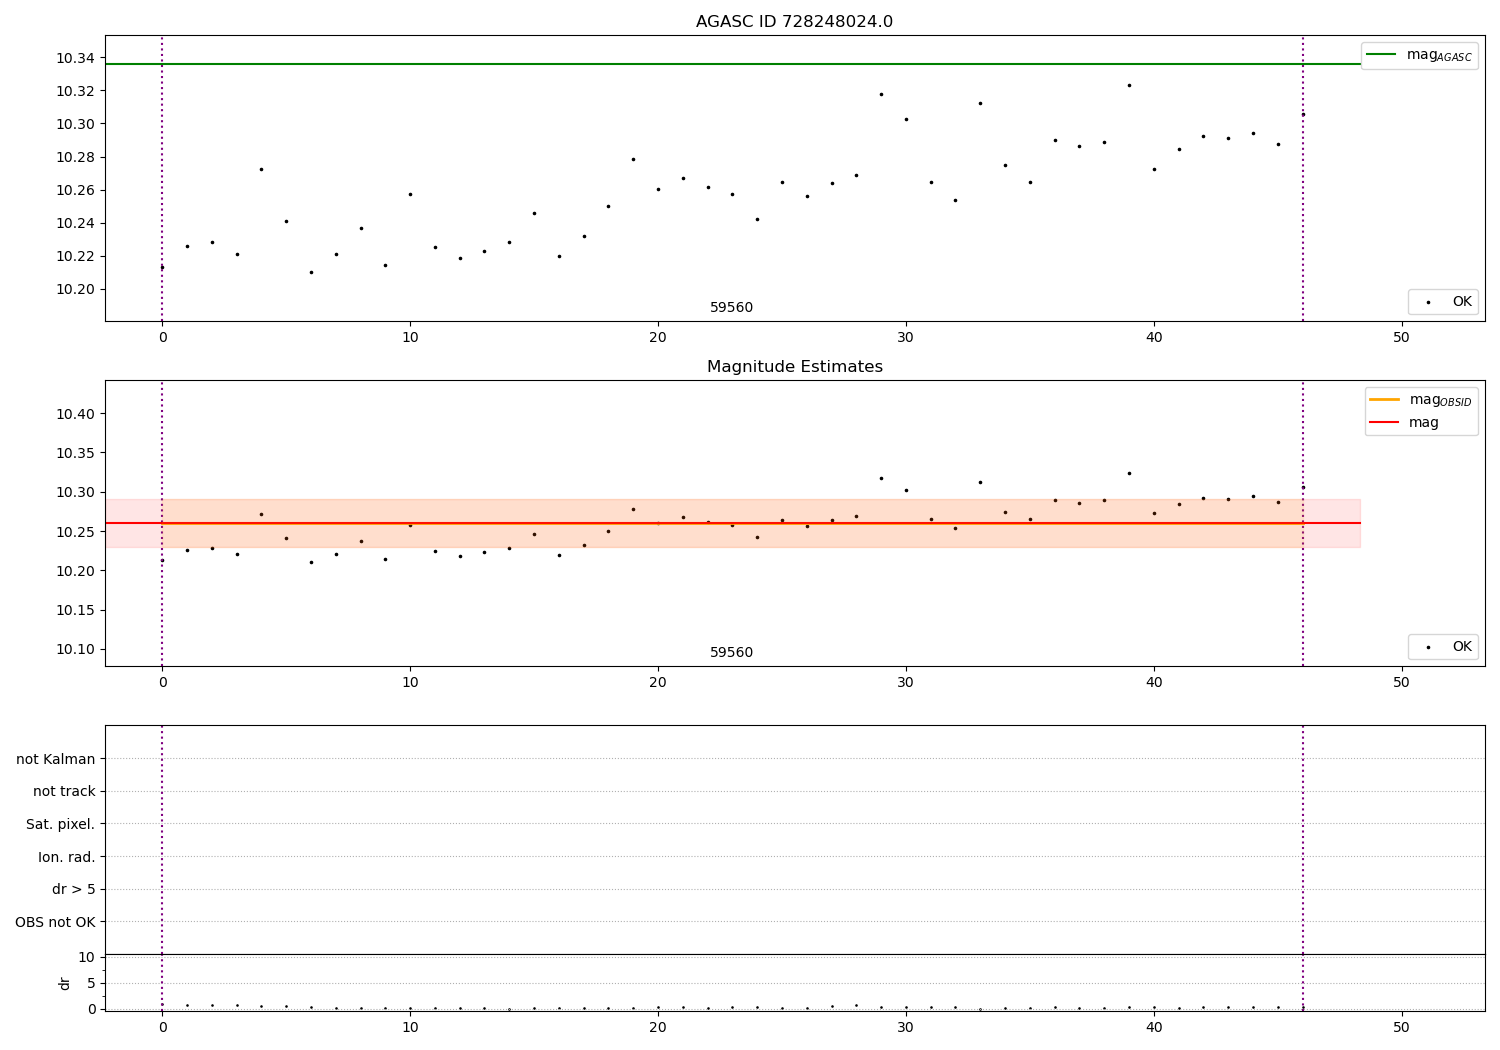Click the 10.25 tick on middle plot
Image resolution: width=1500 pixels, height=1050 pixels.
75,532
